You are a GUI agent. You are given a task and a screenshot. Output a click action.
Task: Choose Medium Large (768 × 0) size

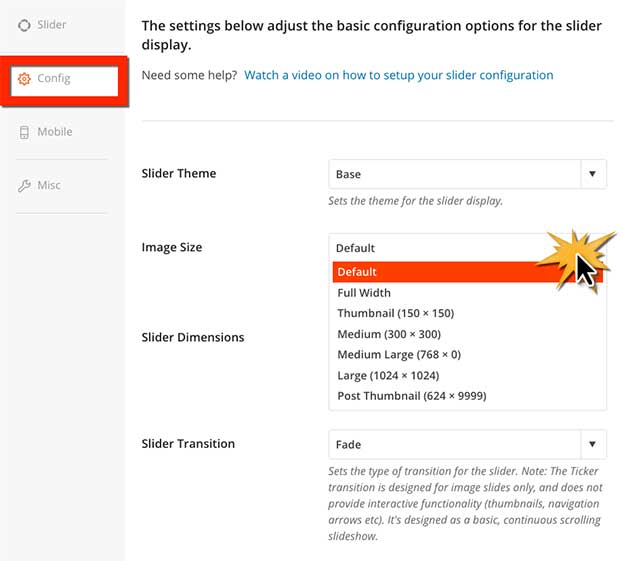399,355
